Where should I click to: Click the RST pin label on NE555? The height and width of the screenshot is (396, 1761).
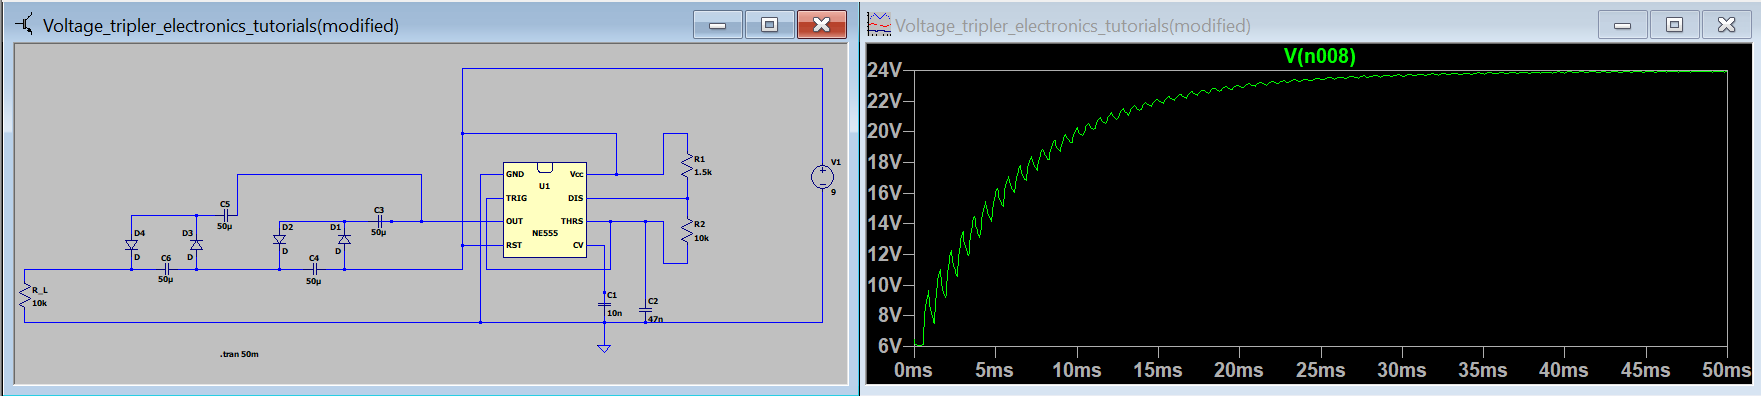513,245
